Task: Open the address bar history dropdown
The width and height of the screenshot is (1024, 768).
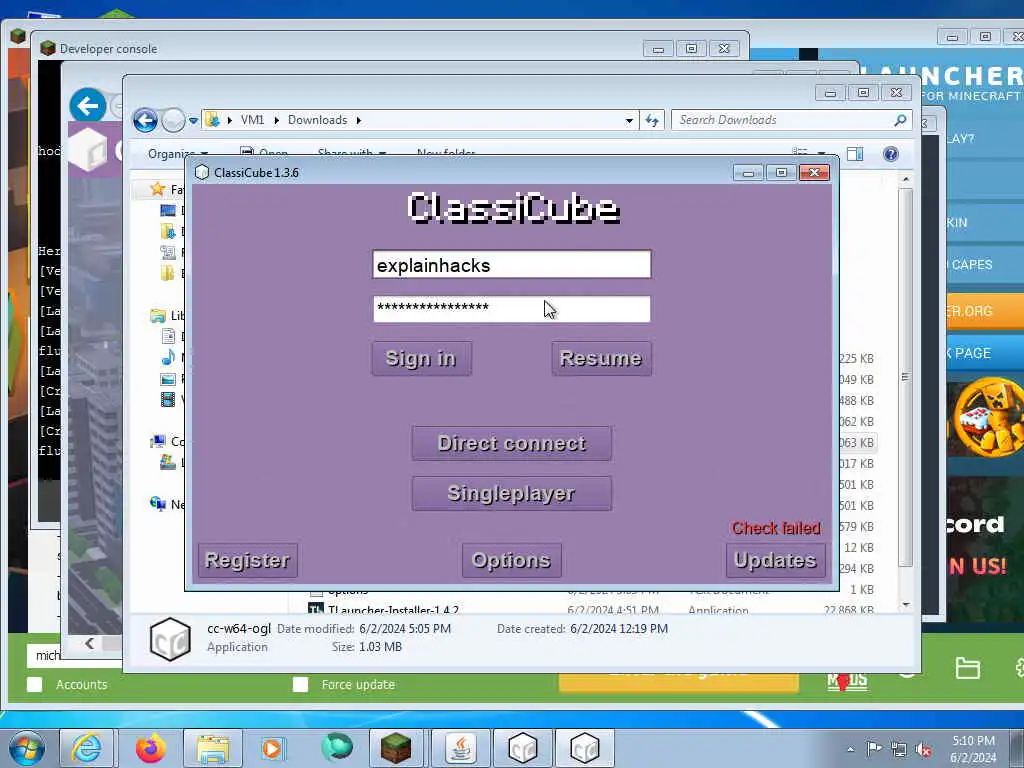Action: point(629,120)
